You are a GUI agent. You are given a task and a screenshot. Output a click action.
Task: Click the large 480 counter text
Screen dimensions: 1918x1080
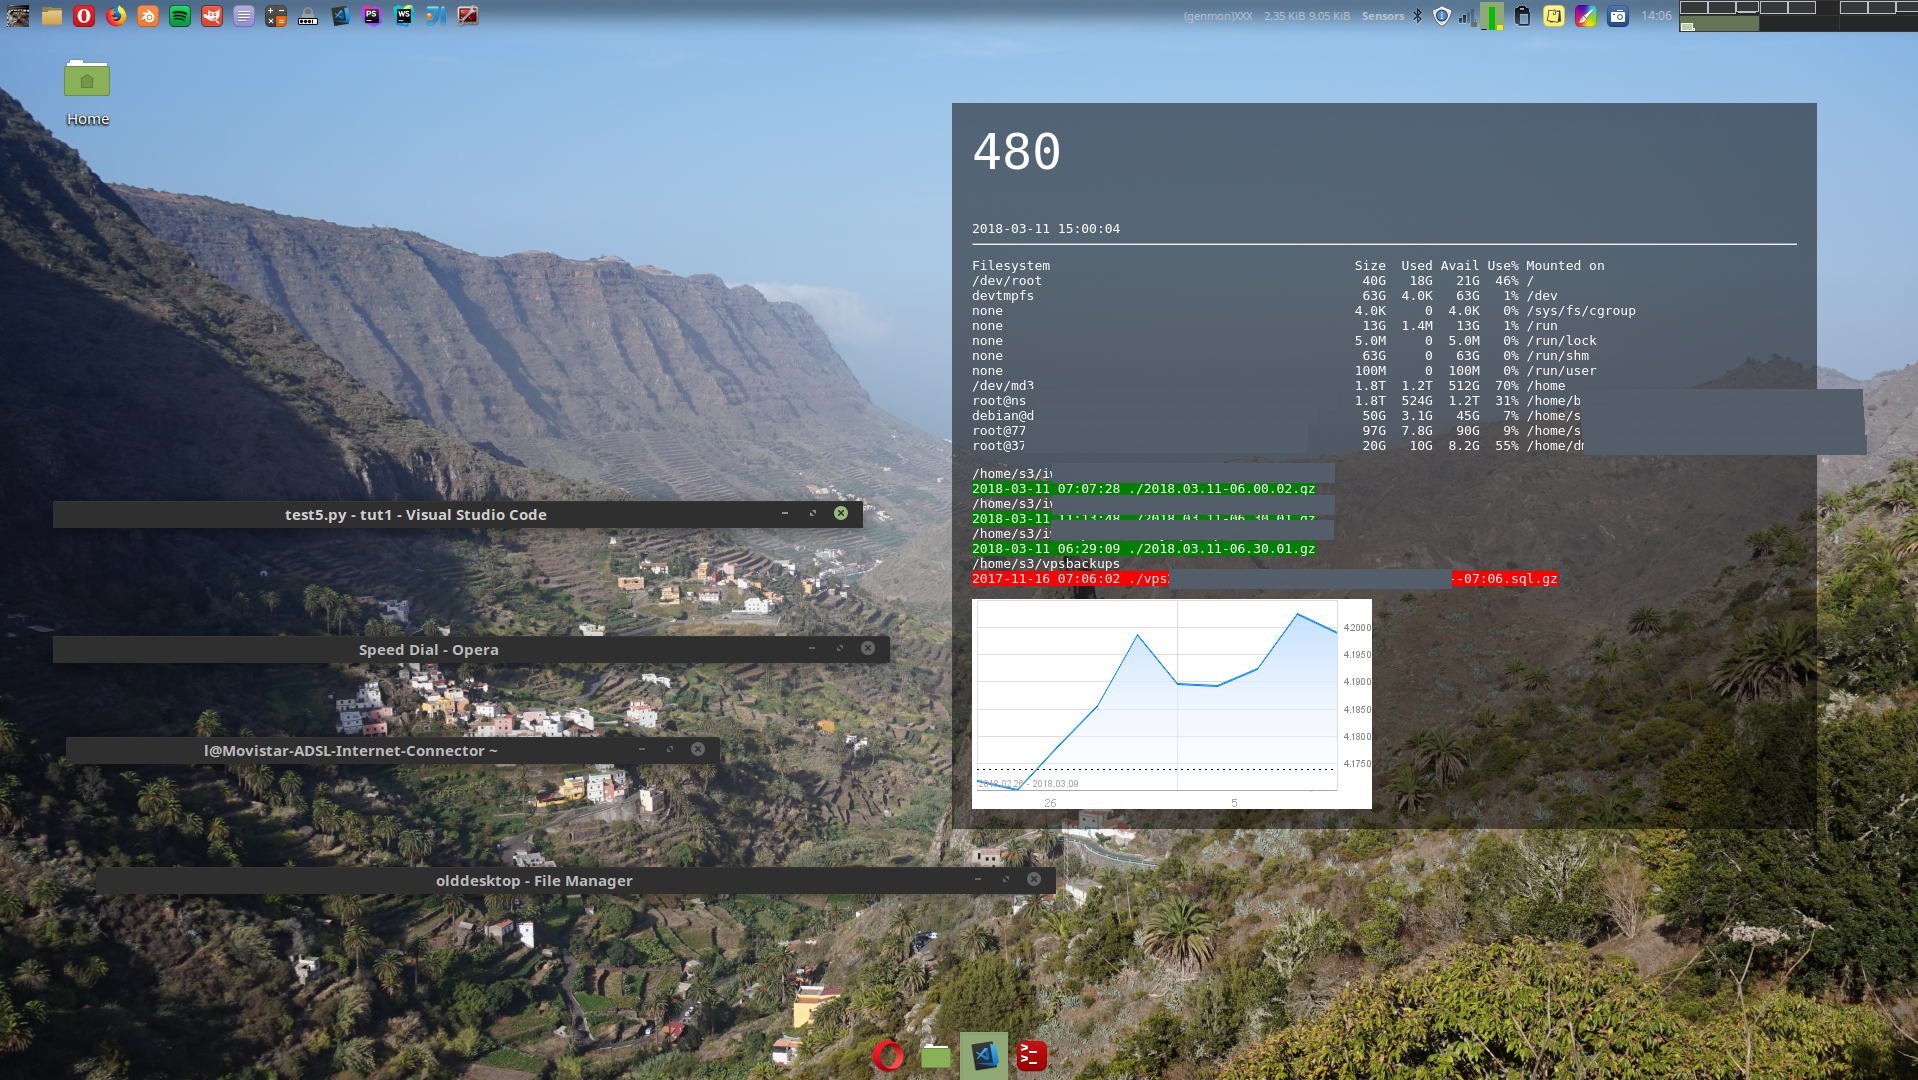coord(1016,152)
